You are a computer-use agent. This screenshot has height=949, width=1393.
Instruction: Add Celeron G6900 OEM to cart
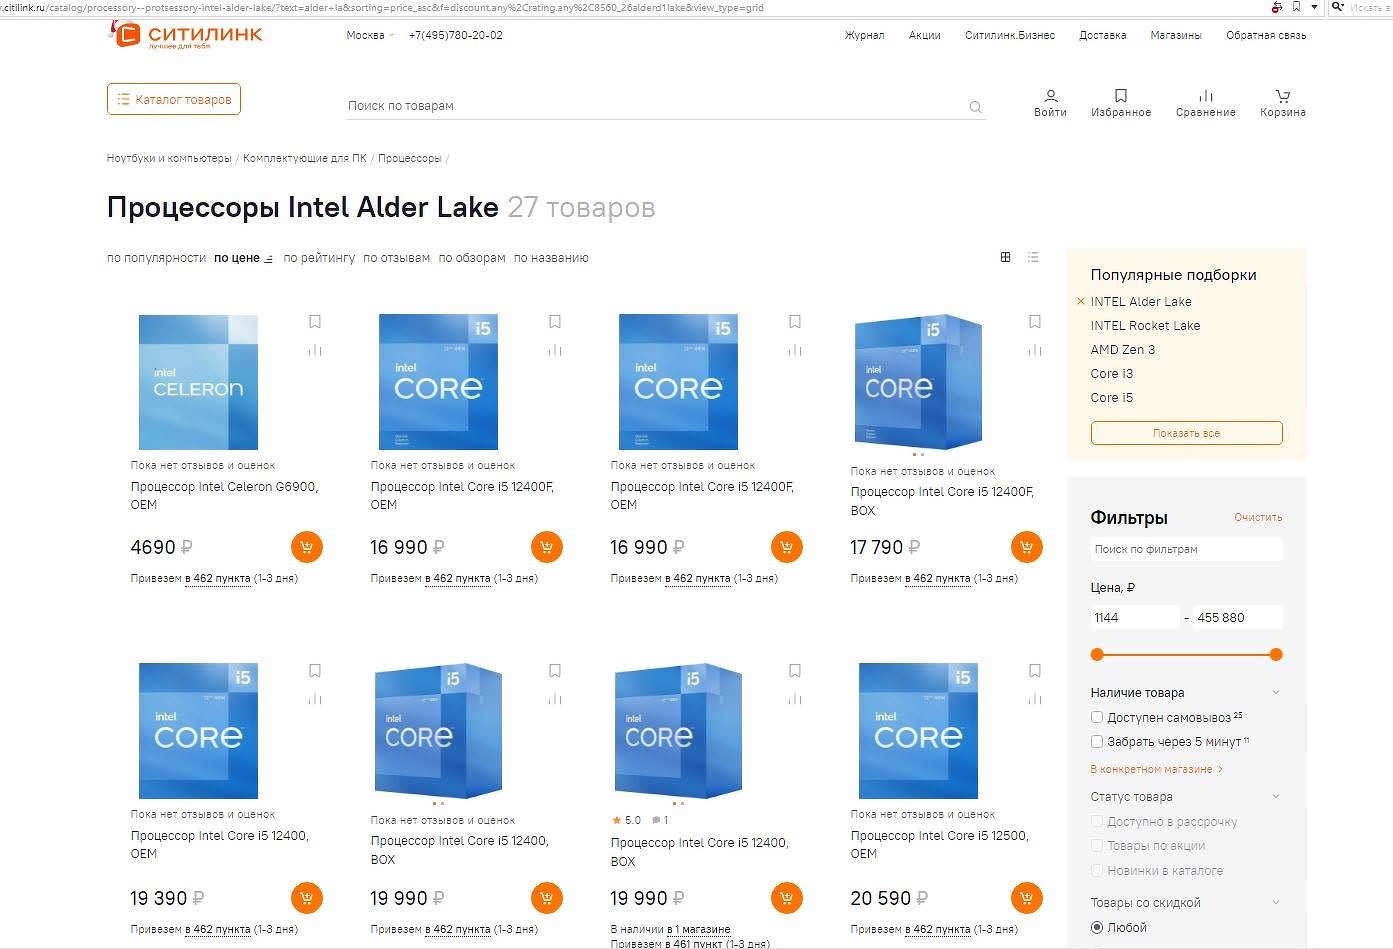coord(306,547)
